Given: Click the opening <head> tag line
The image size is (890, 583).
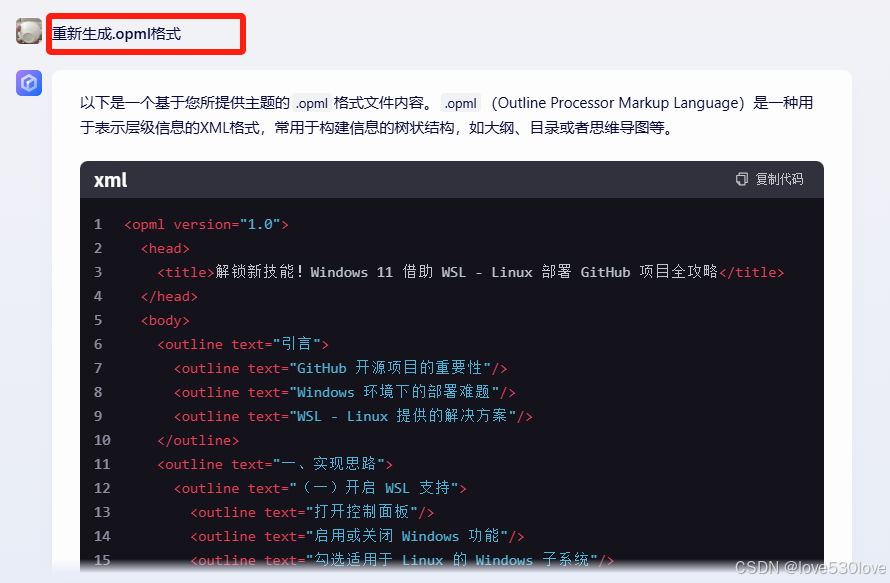Looking at the screenshot, I should tap(165, 249).
